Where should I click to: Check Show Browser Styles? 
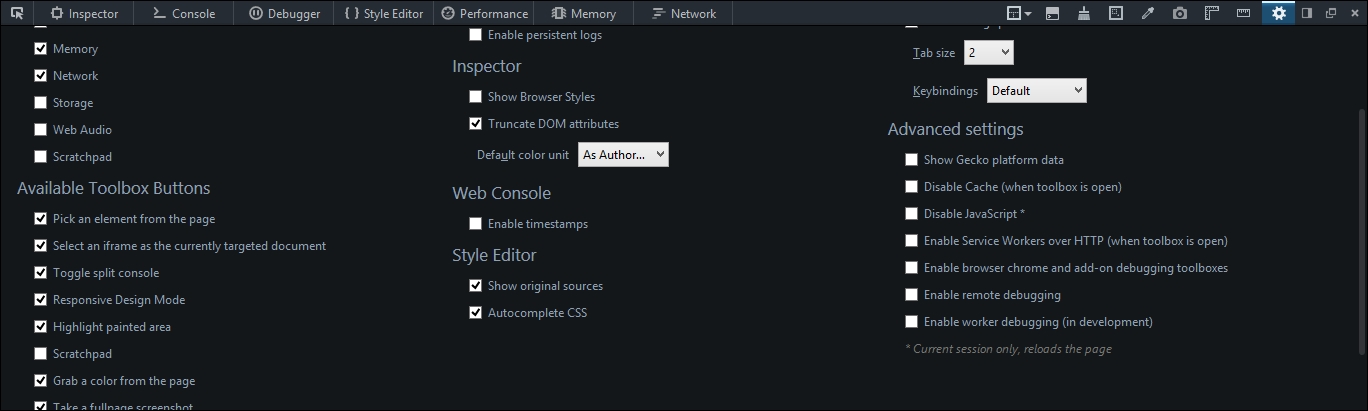(475, 96)
